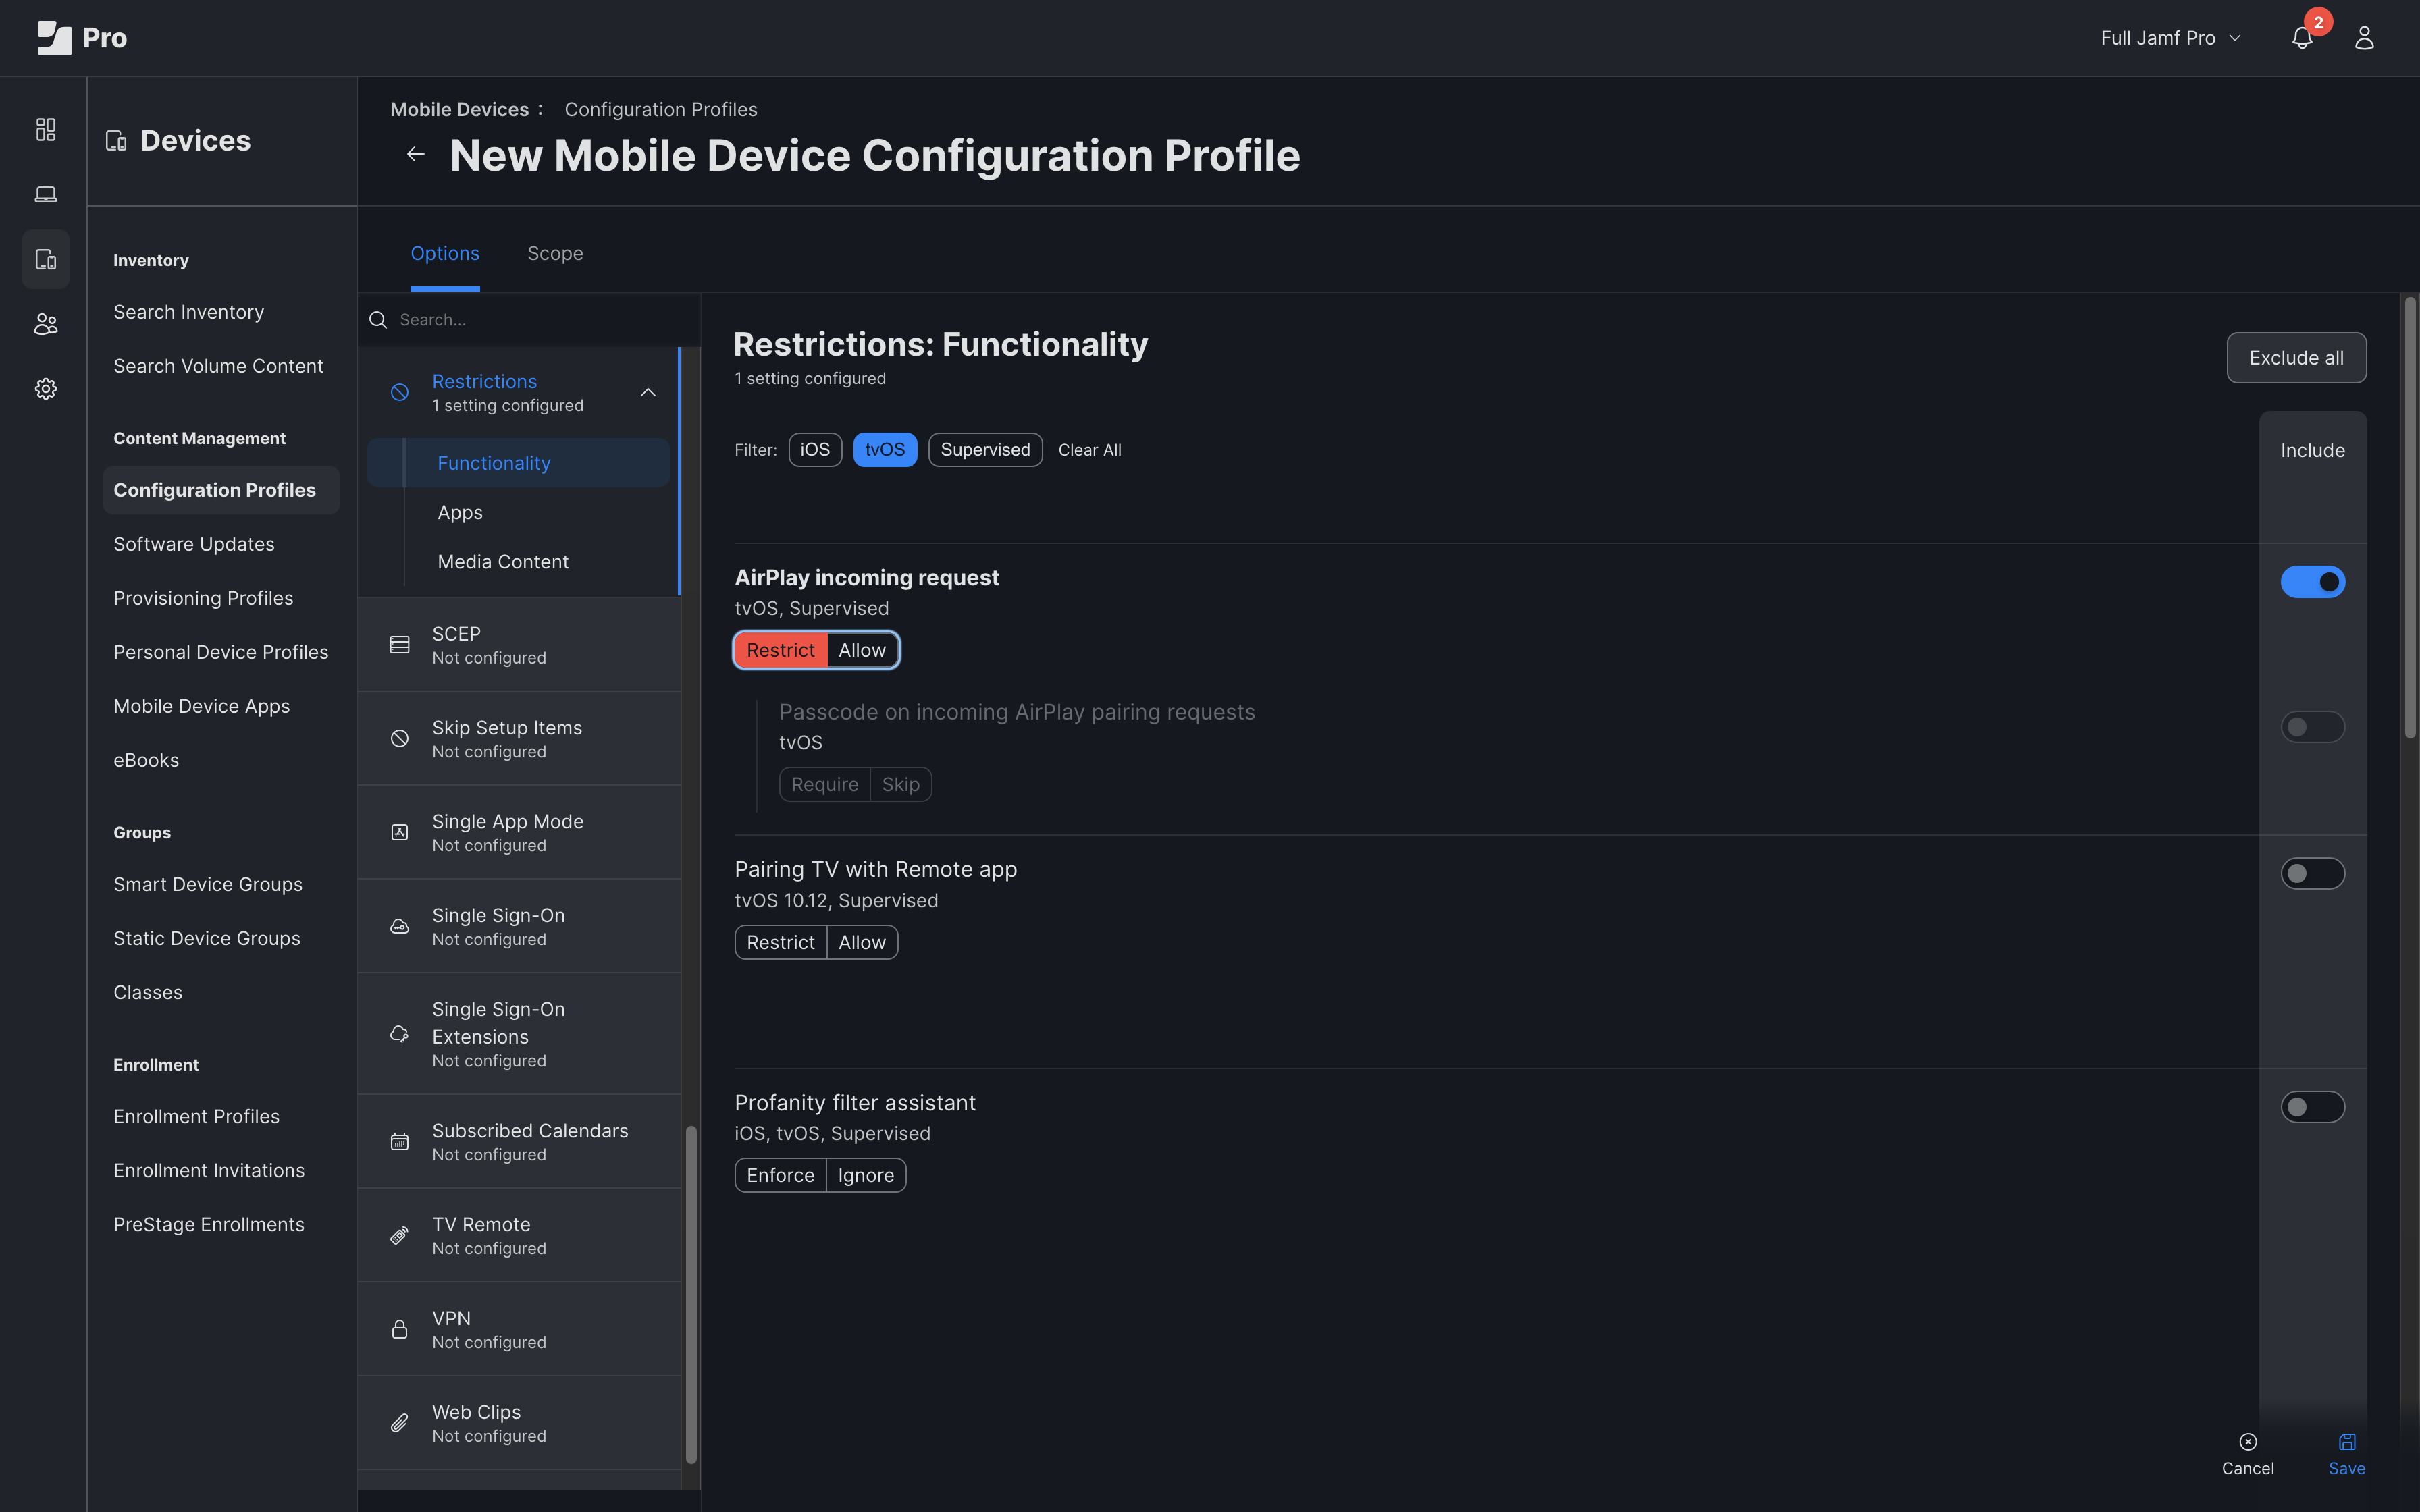
Task: Click the Skip Setup Items icon
Action: coord(400,739)
